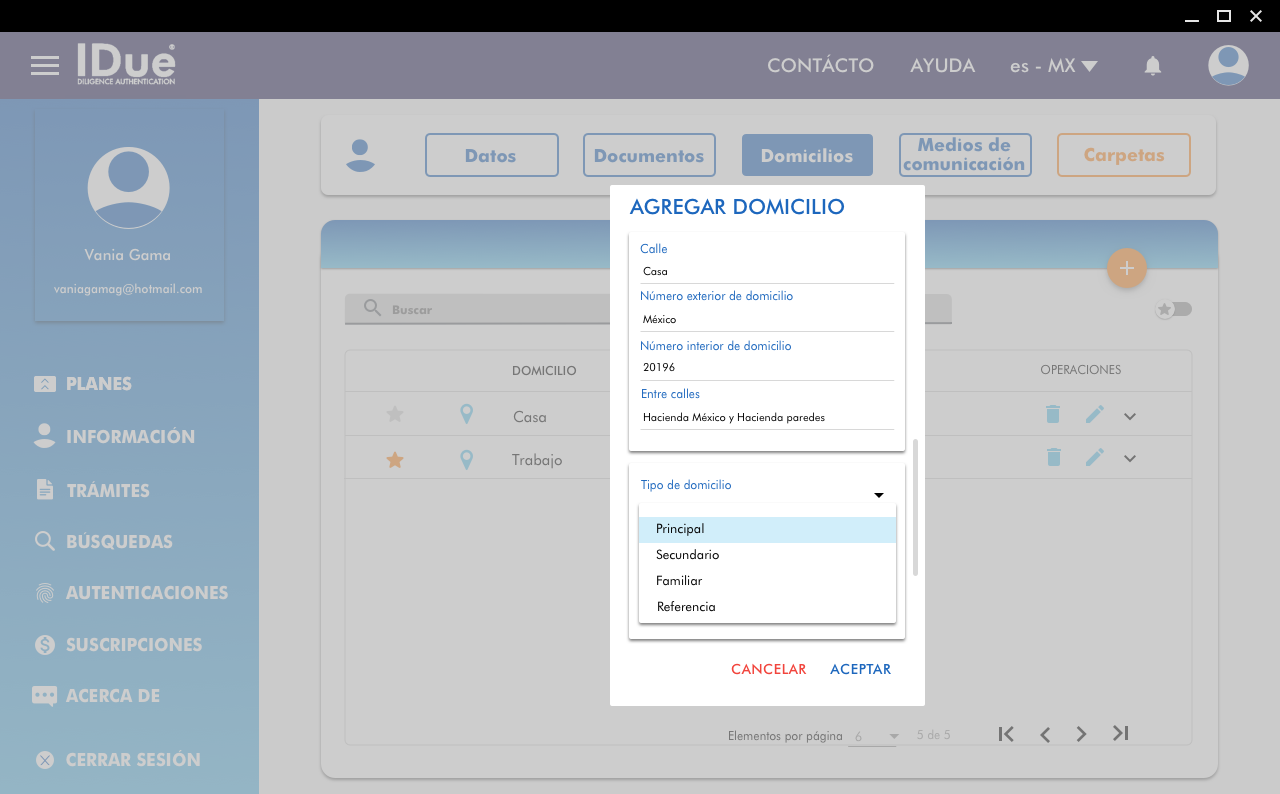Click the location pin for Casa
The image size is (1280, 794).
[466, 415]
